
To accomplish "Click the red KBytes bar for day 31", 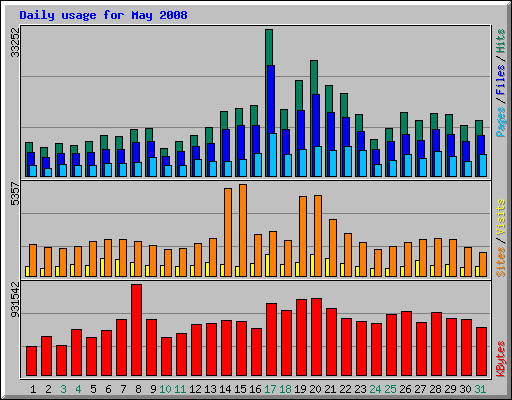I will tap(482, 352).
